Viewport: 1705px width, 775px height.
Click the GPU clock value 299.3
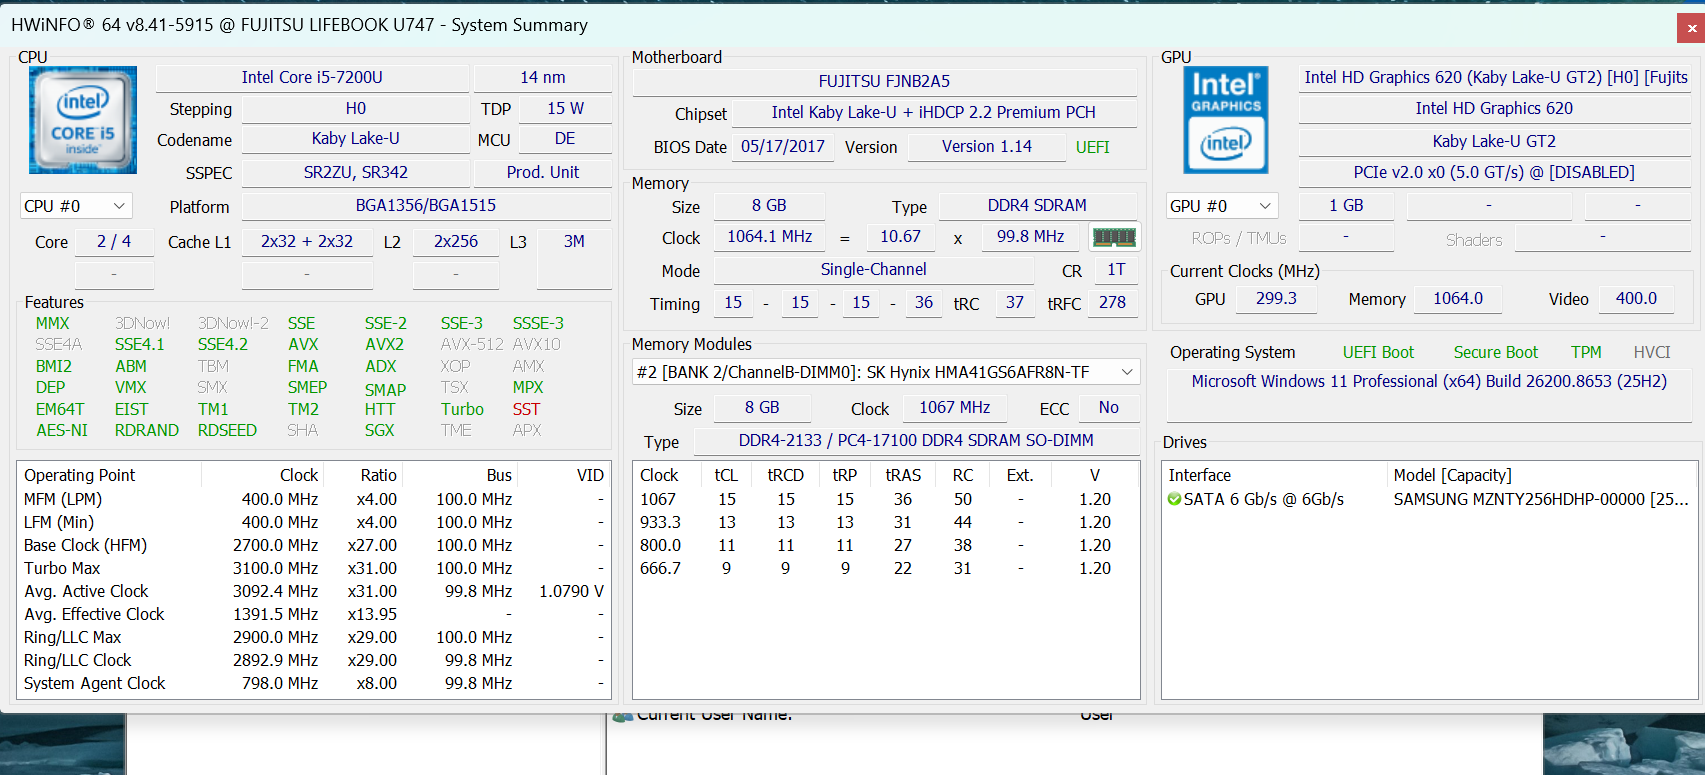[x=1276, y=298]
